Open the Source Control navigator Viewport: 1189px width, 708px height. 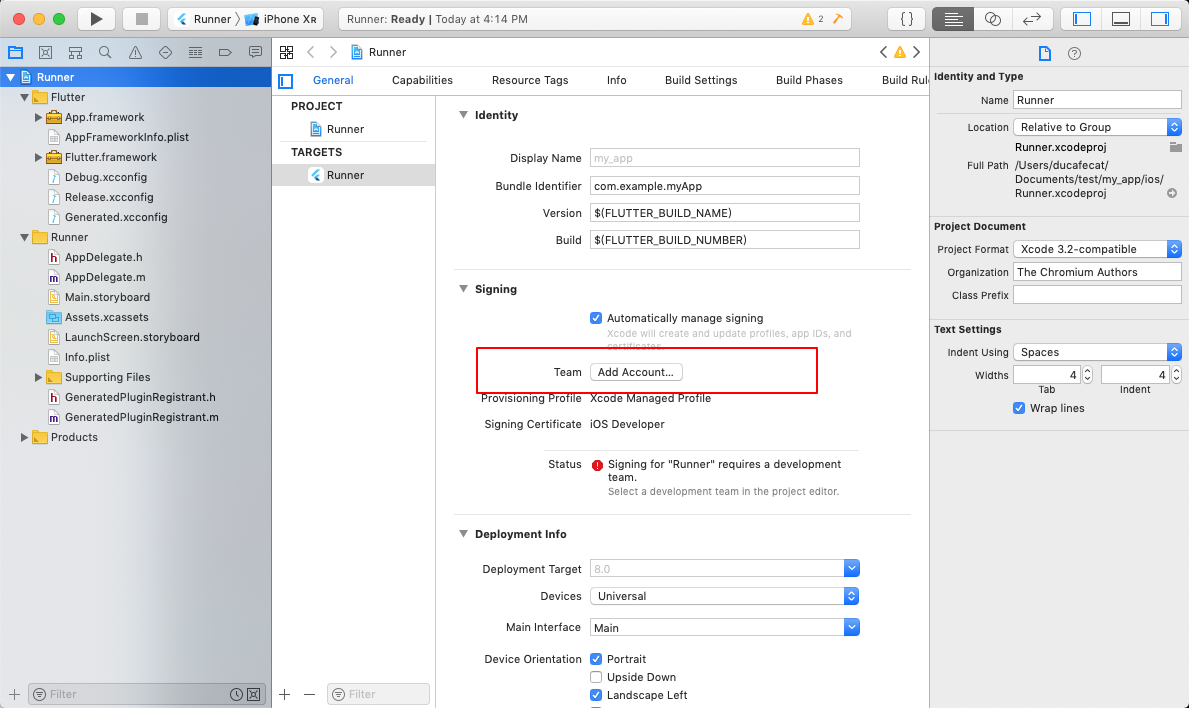[45, 52]
